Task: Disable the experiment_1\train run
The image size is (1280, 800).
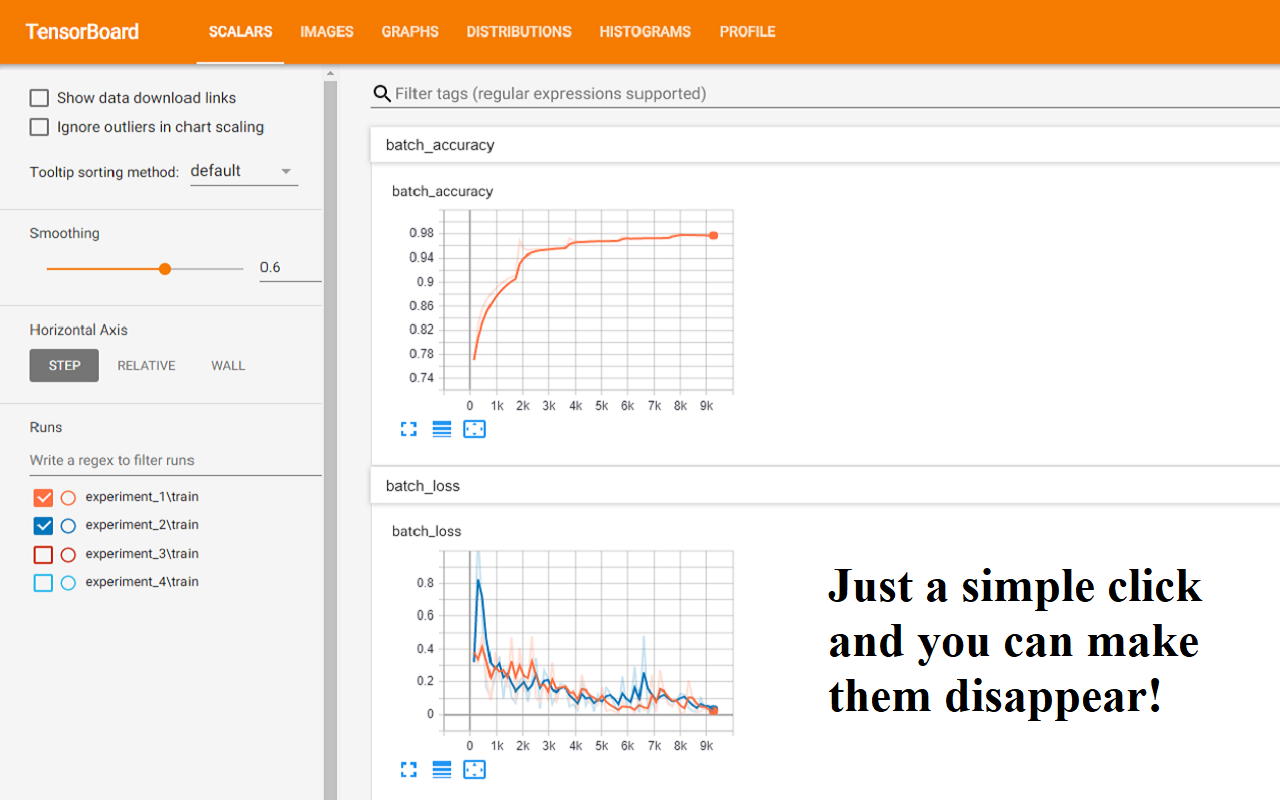Action: click(43, 497)
